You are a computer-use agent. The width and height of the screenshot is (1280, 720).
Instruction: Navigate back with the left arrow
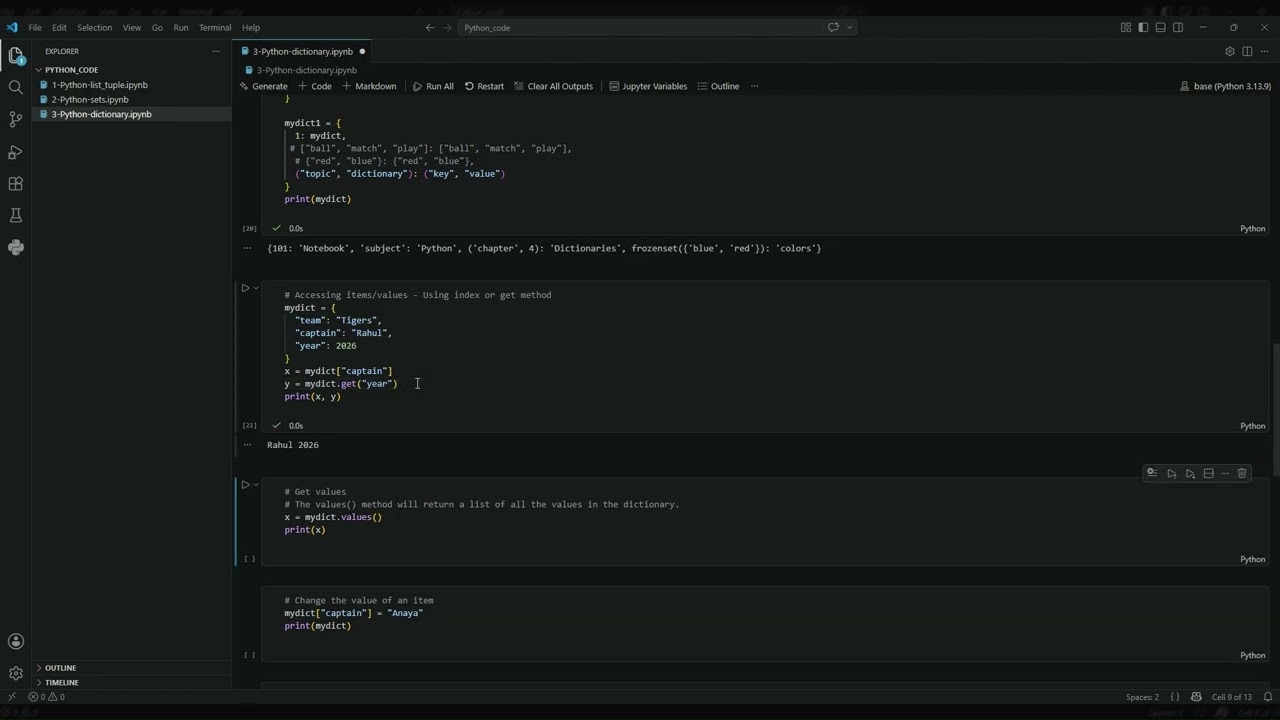point(430,28)
